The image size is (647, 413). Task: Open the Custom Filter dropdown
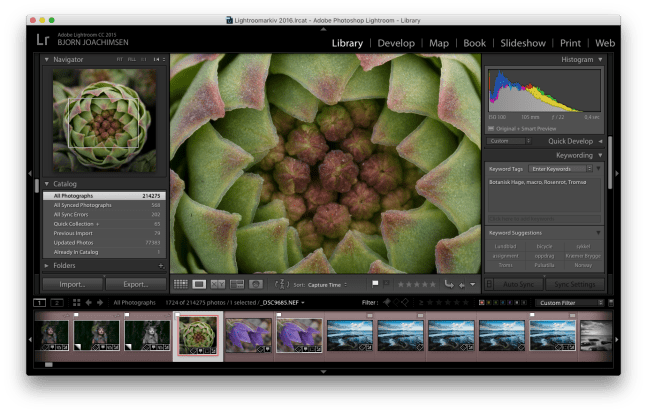[569, 301]
